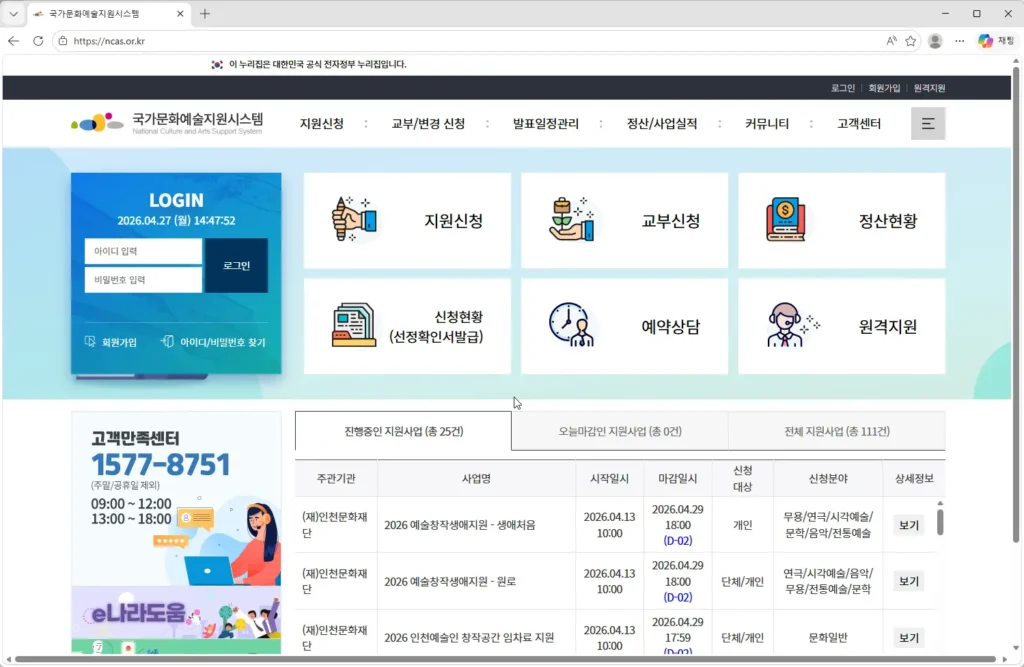Add page to favorites star icon
Screen dimensions: 1024x667
point(910,41)
